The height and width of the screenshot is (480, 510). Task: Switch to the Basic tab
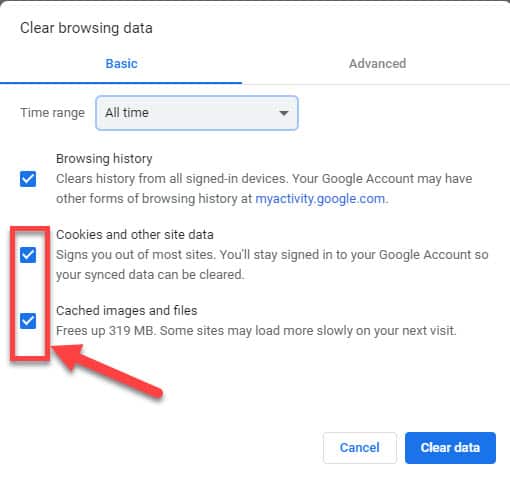(121, 63)
